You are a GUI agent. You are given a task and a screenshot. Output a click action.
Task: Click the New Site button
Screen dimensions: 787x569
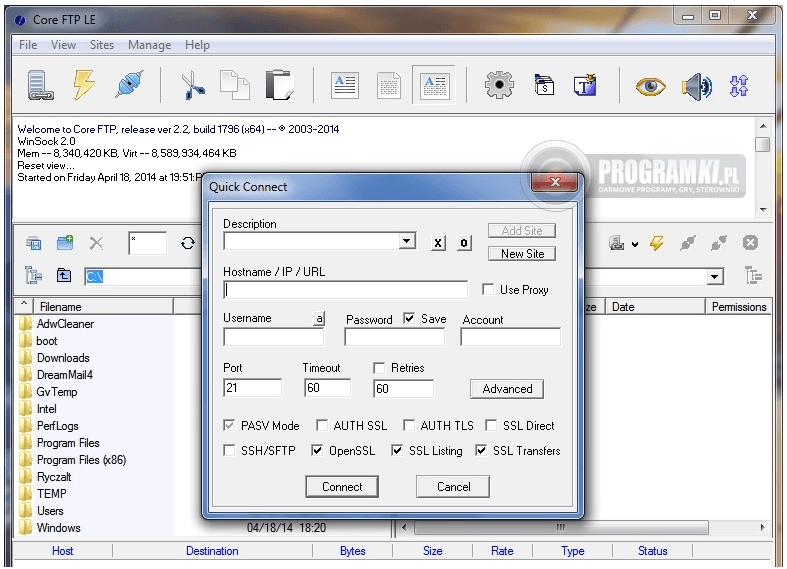coord(522,254)
